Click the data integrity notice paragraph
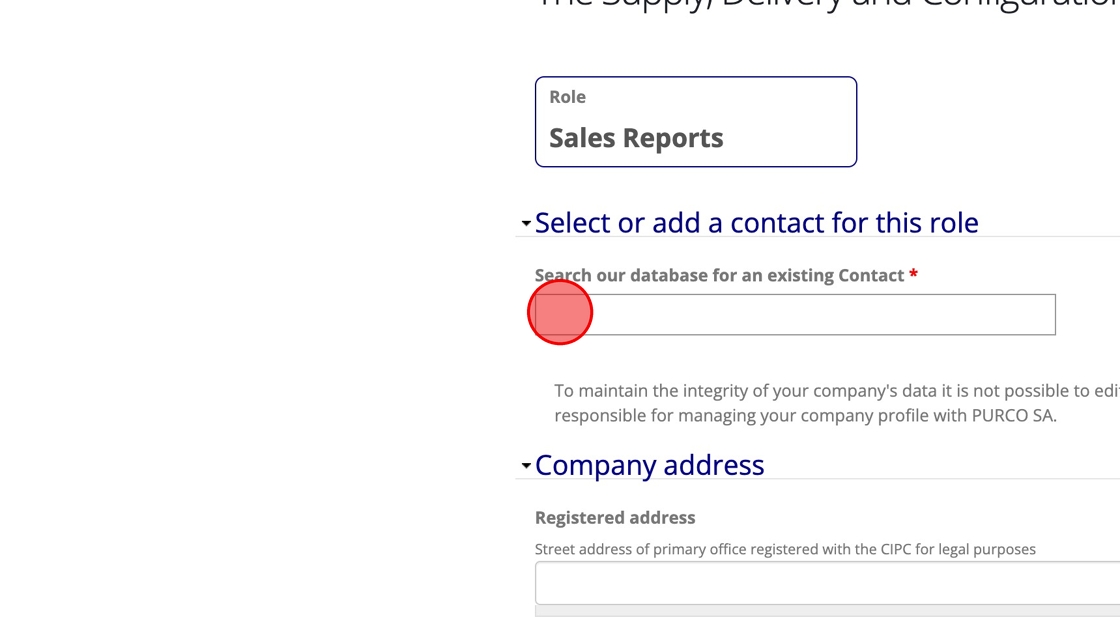This screenshot has width=1120, height=626. (837, 403)
